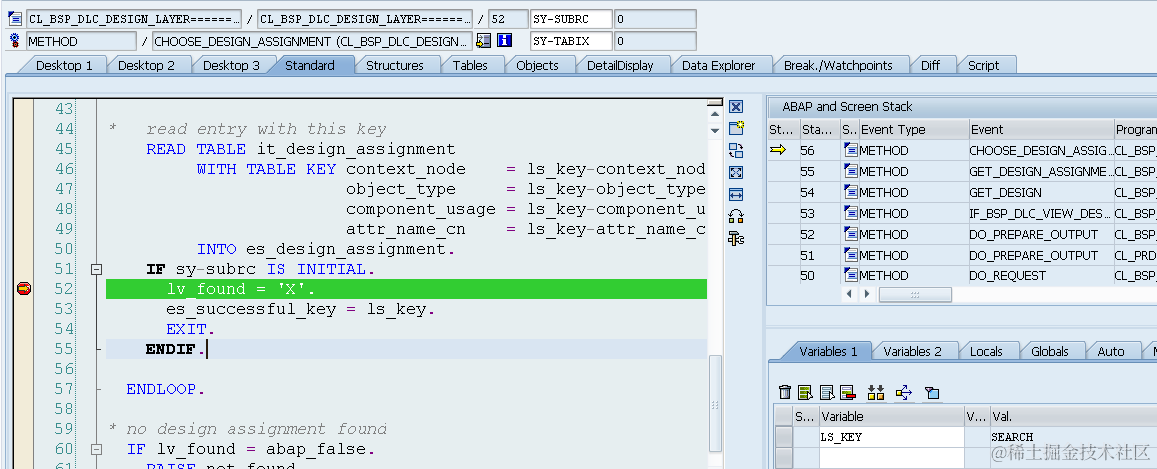Open the DetailDisplay tab

point(620,65)
